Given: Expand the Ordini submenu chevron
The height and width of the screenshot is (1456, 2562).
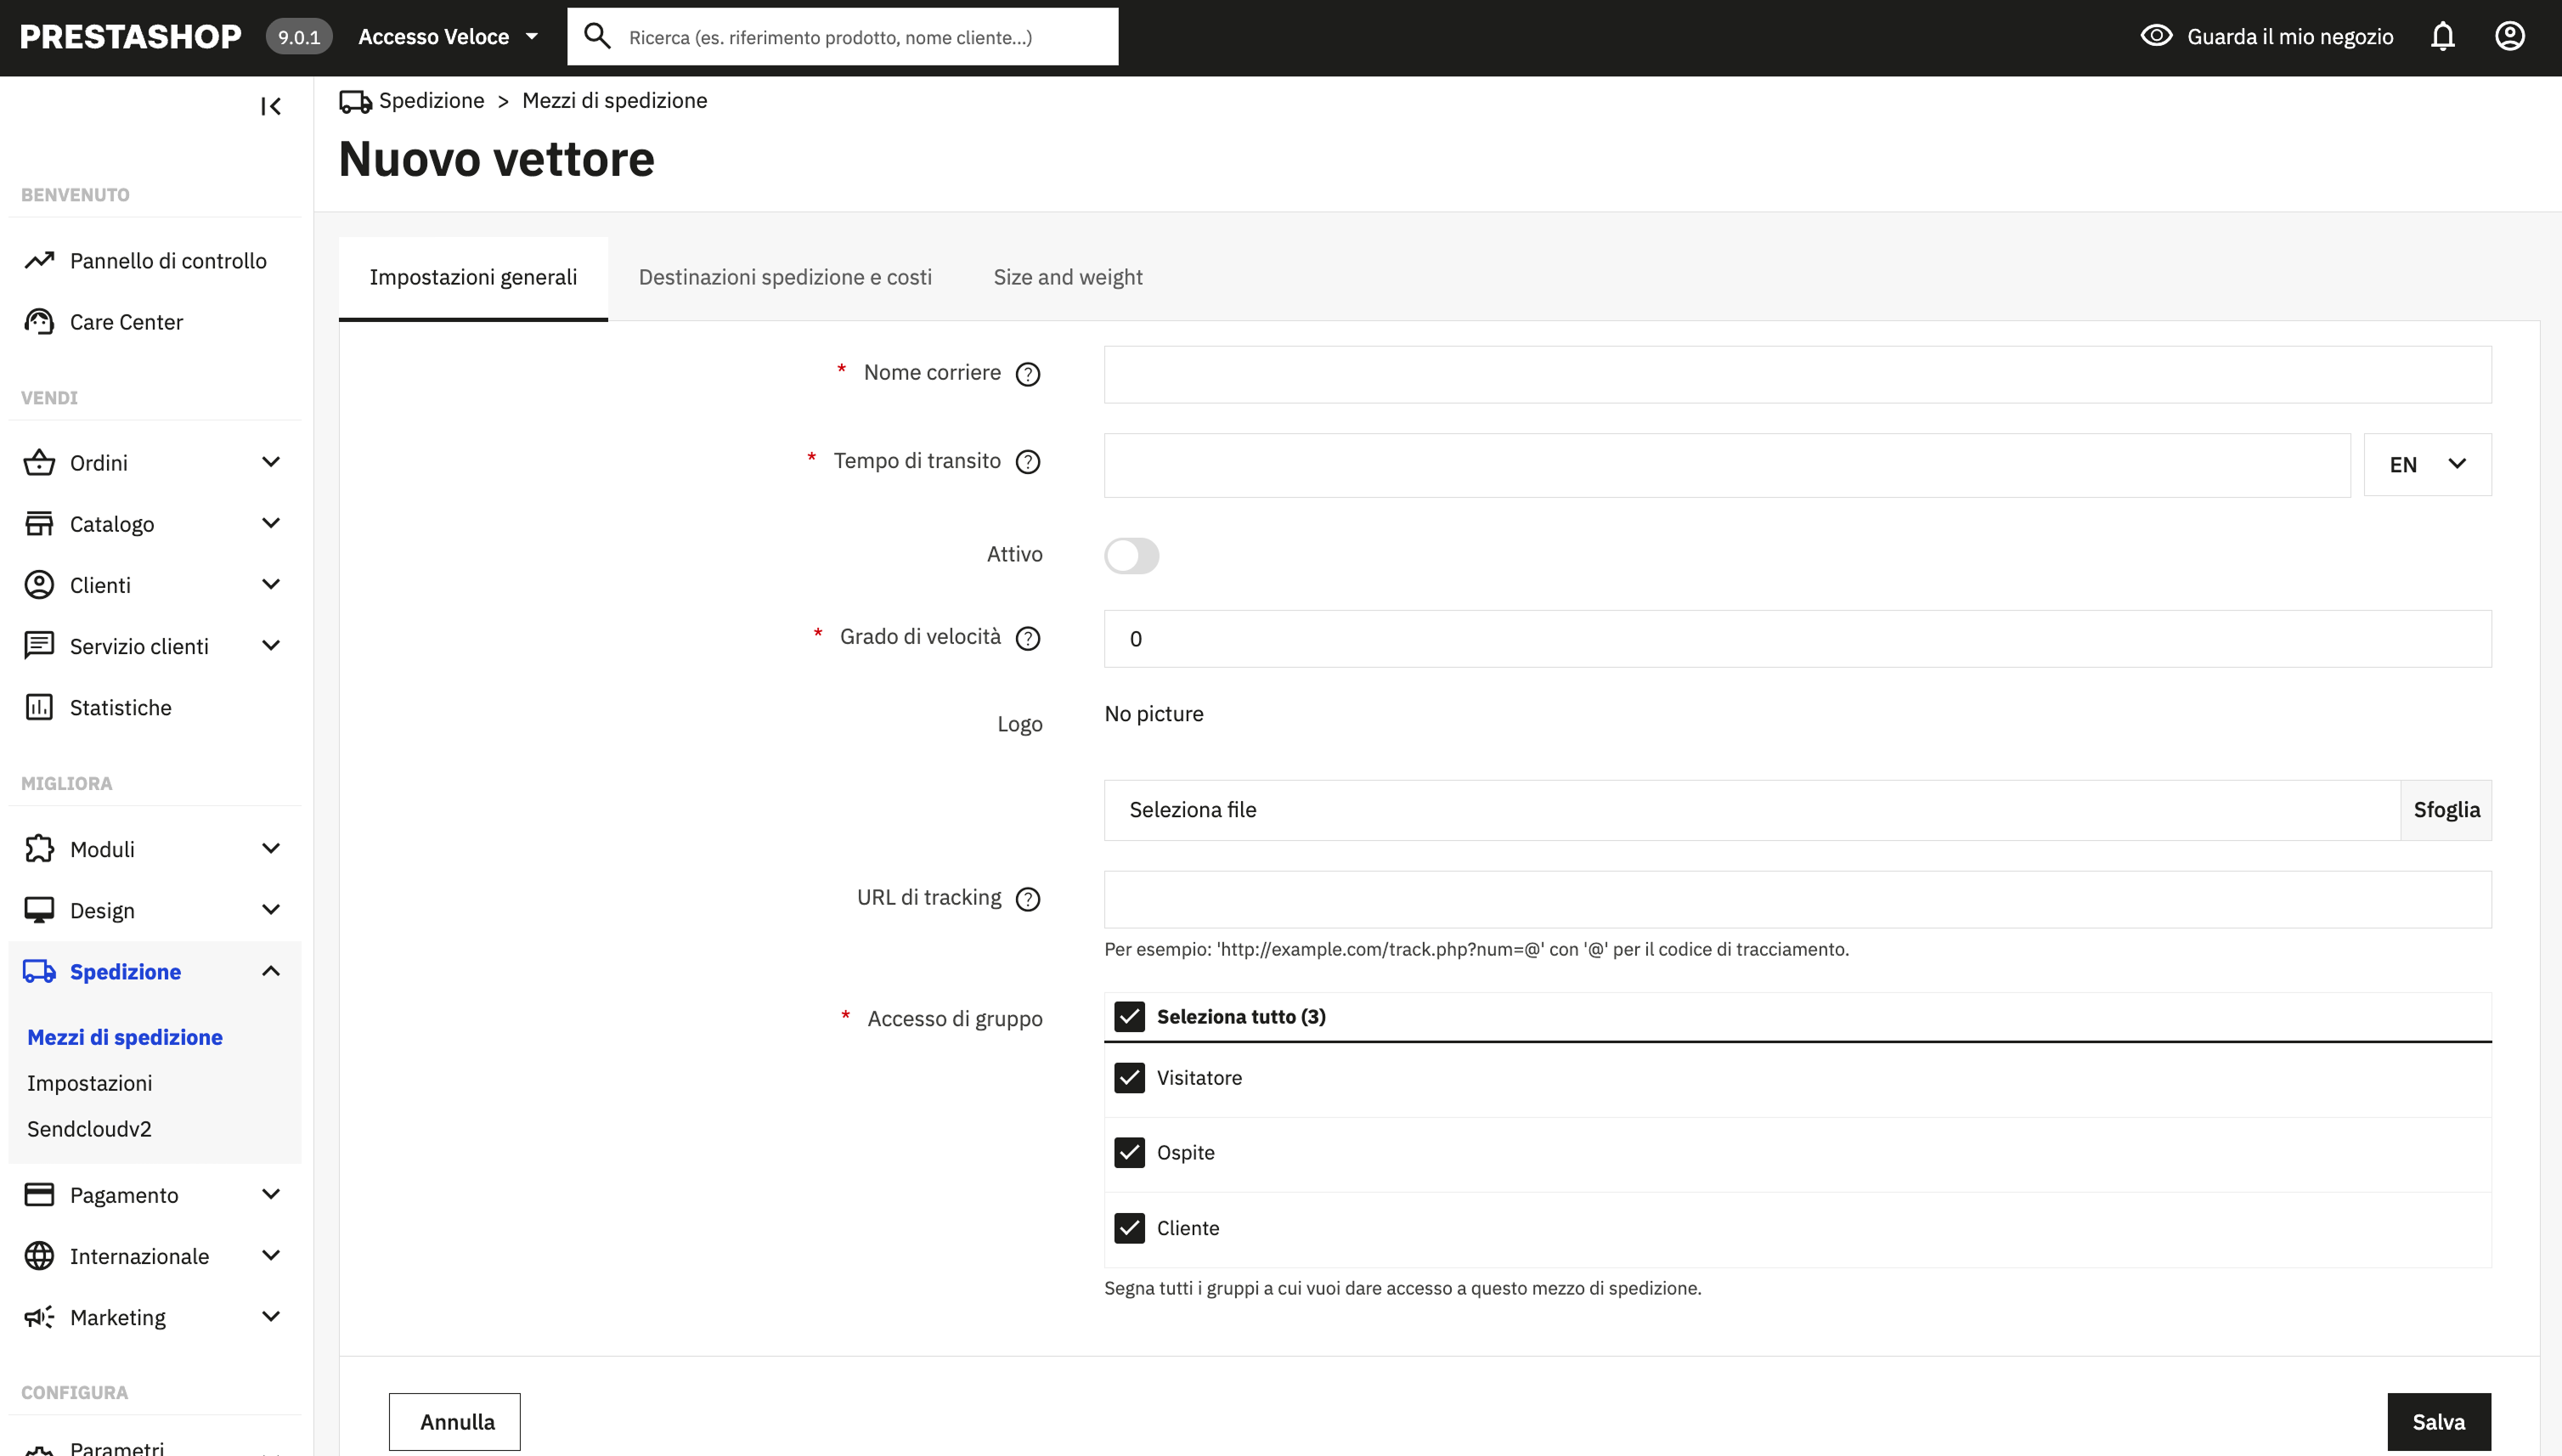Looking at the screenshot, I should [x=270, y=462].
